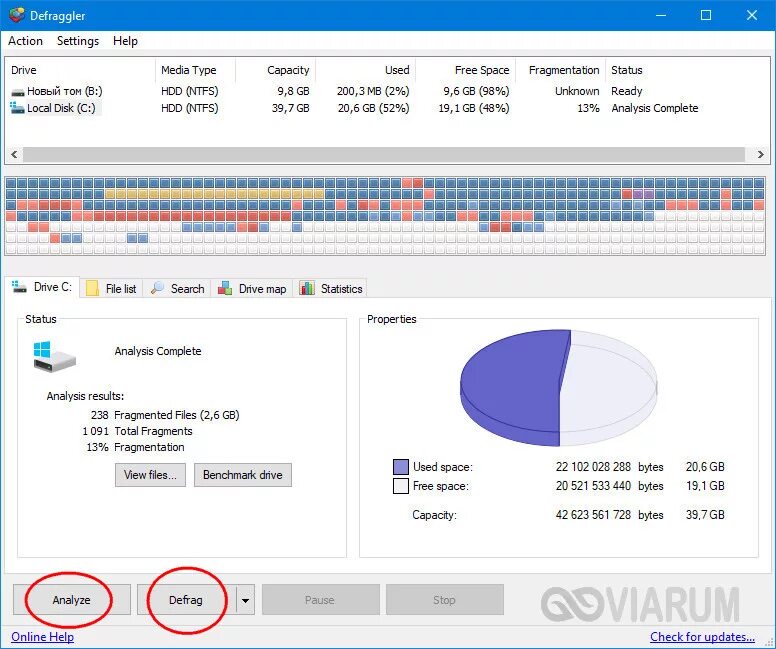Click the bar chart icon on Statistics tab
Viewport: 776px width, 649px height.
click(307, 288)
